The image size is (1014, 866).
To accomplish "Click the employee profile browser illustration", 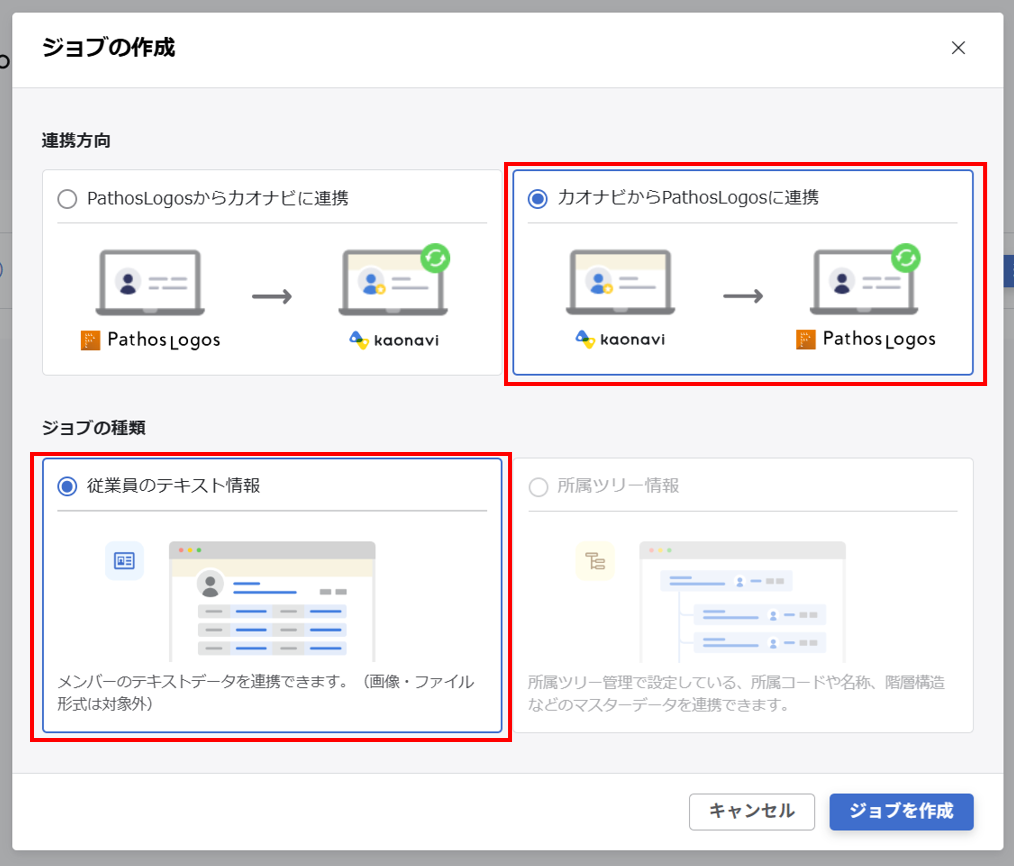I will (272, 601).
